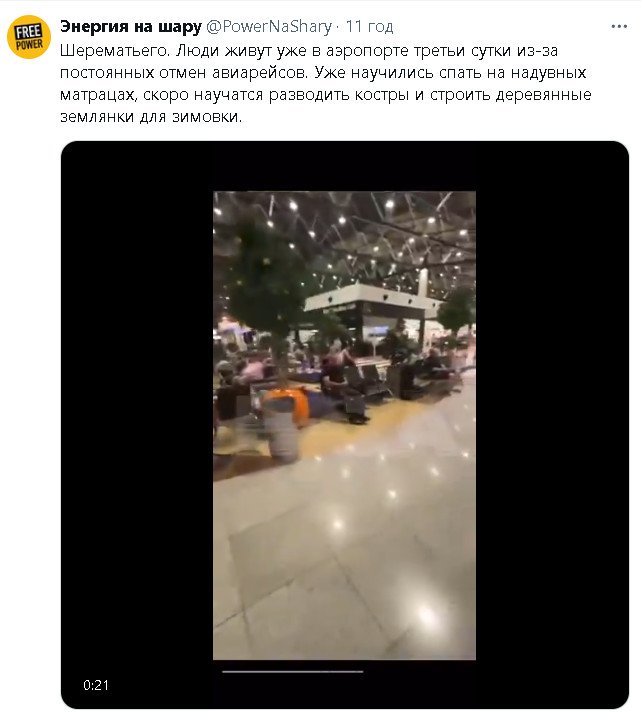Screen dimensions: 641x714
Task: Click the black area left of video frame
Action: pyautogui.click(x=137, y=420)
